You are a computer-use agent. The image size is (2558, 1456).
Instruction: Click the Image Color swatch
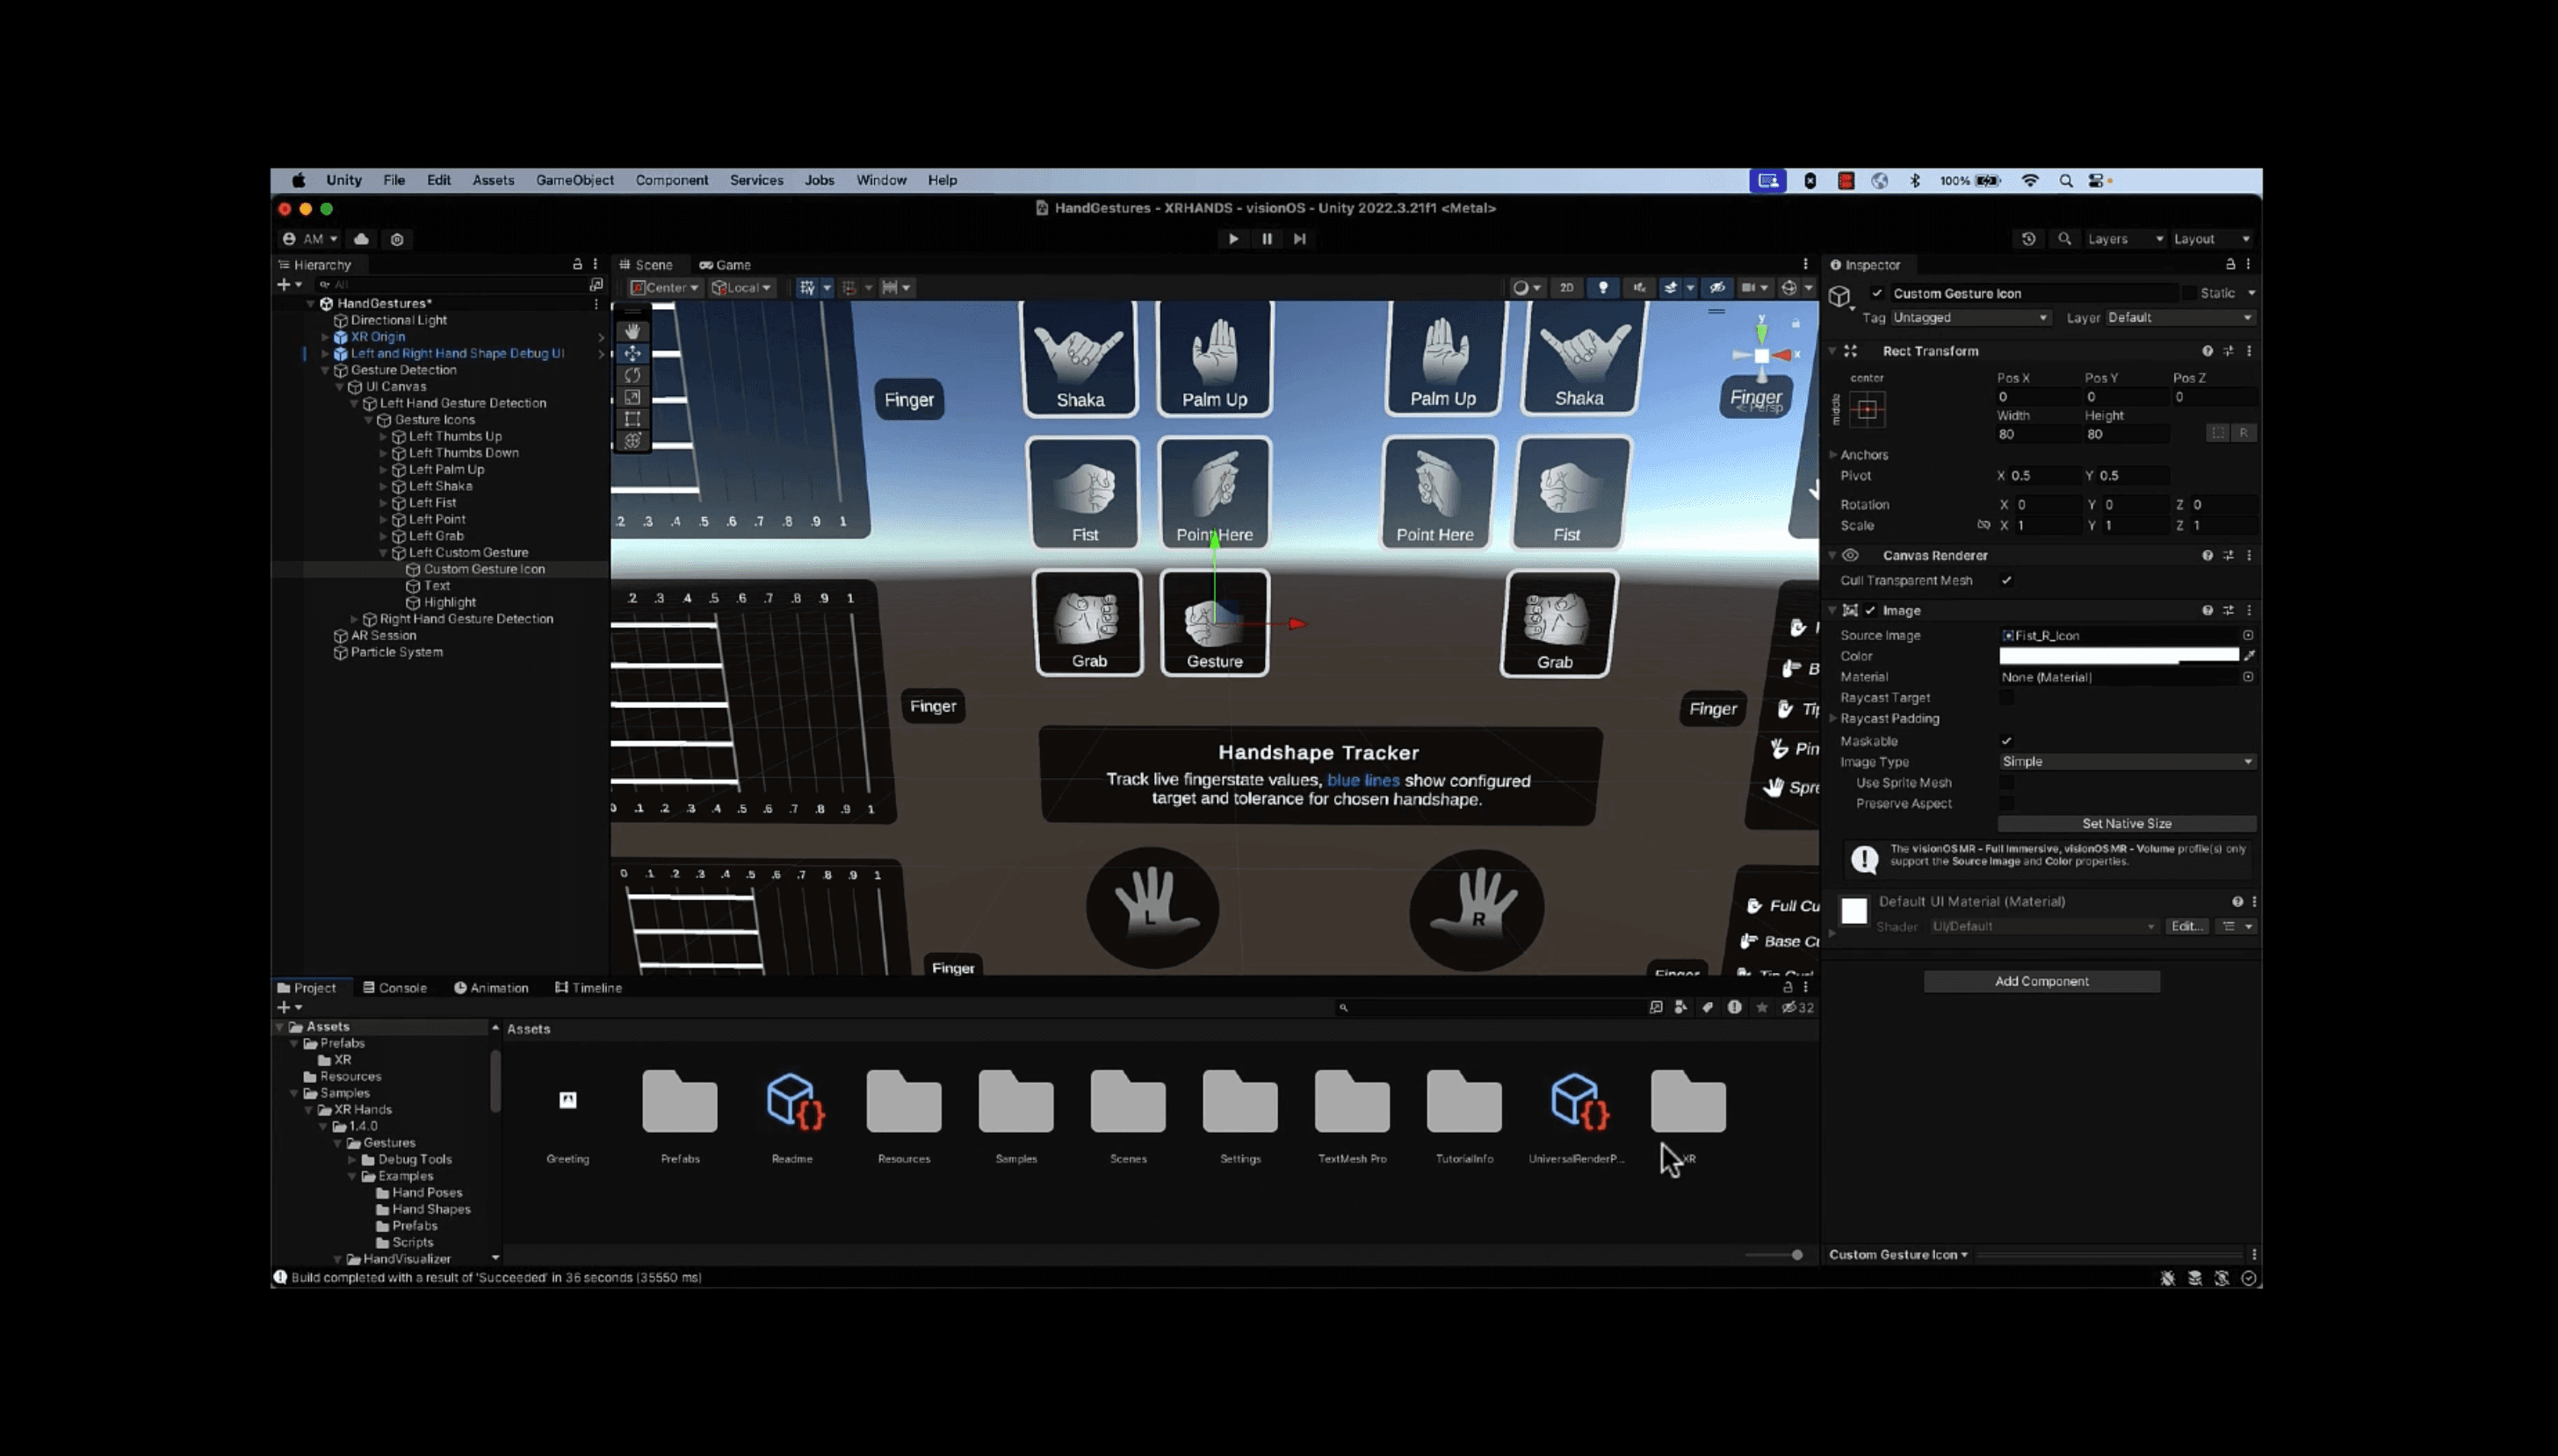pos(2118,656)
